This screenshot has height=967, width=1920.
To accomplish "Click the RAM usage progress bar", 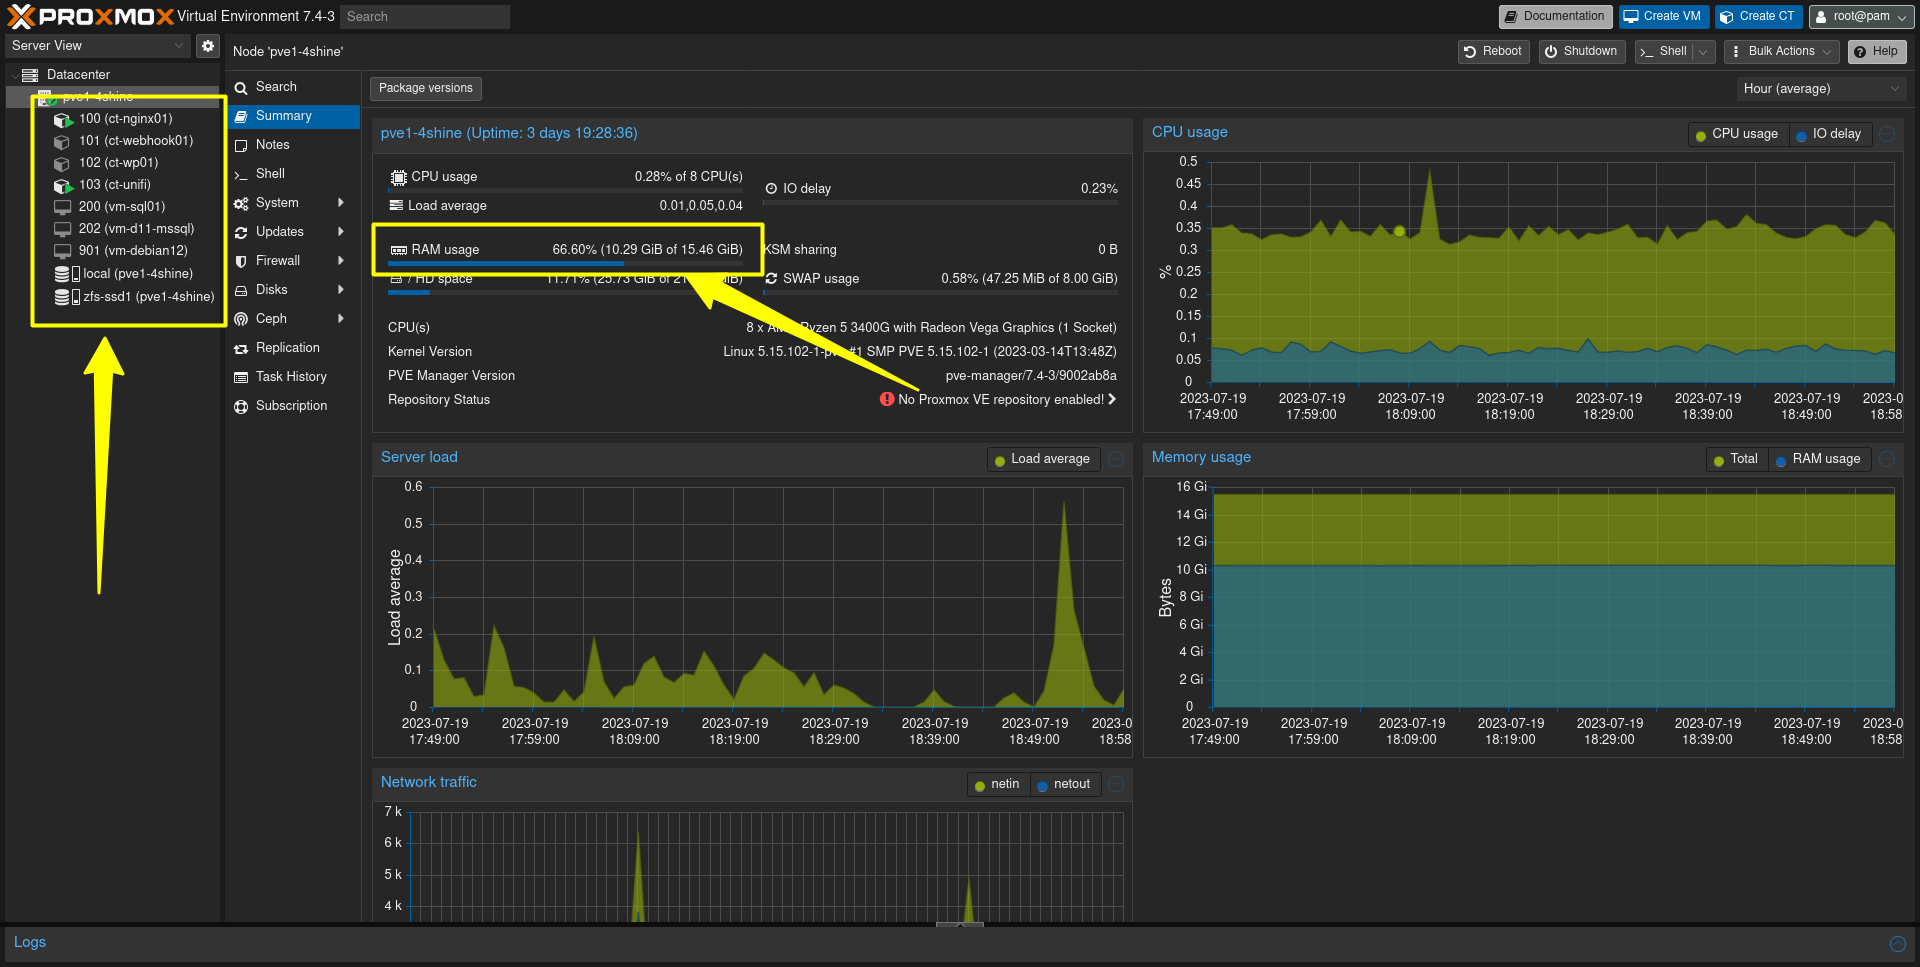I will (567, 264).
